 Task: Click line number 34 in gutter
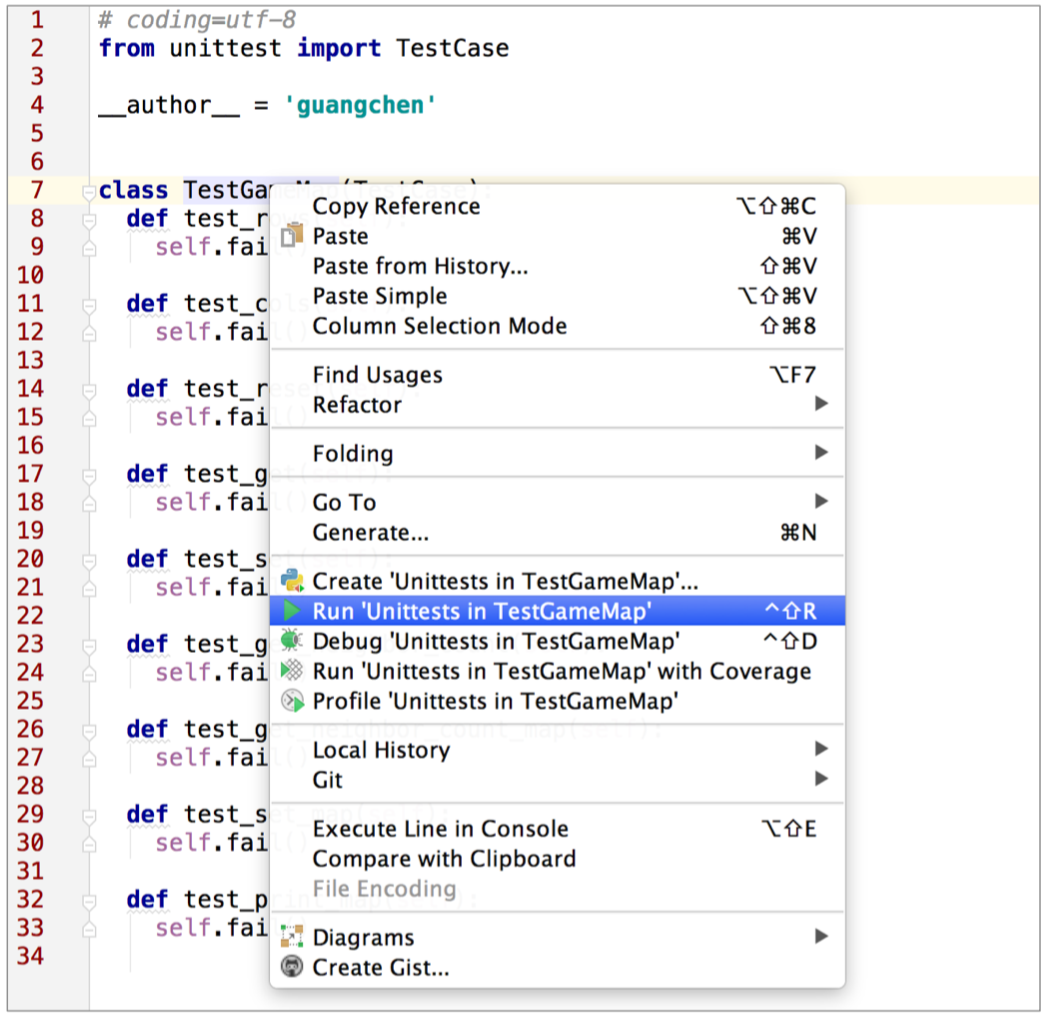click(30, 956)
